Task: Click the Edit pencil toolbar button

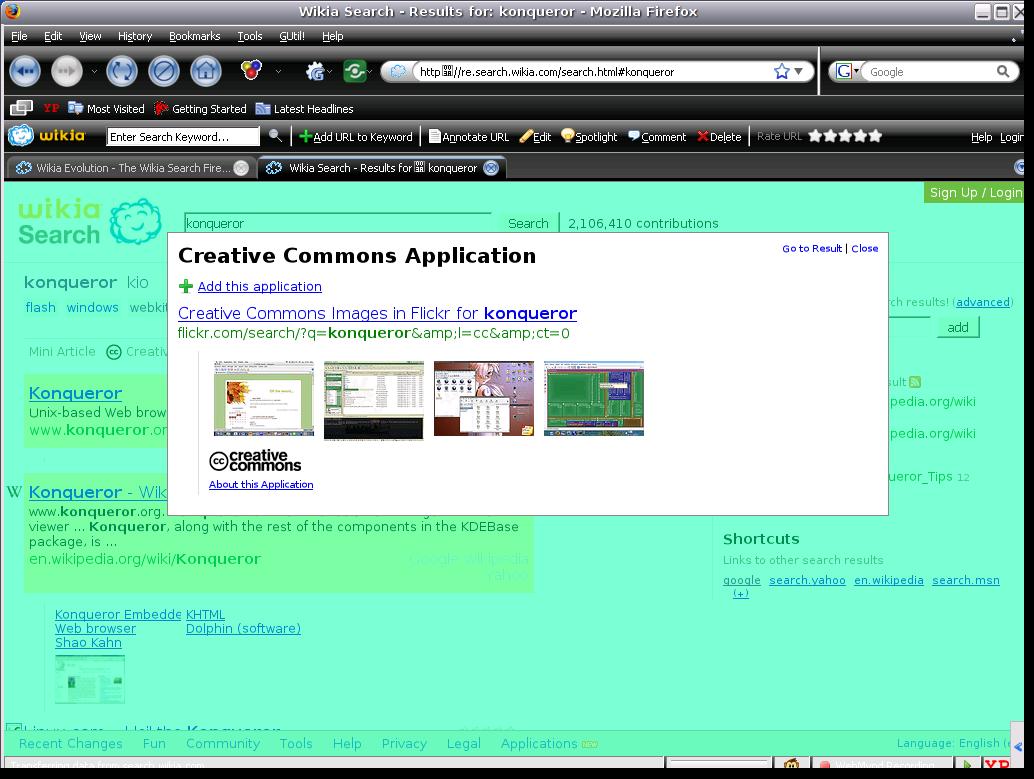Action: (x=535, y=137)
